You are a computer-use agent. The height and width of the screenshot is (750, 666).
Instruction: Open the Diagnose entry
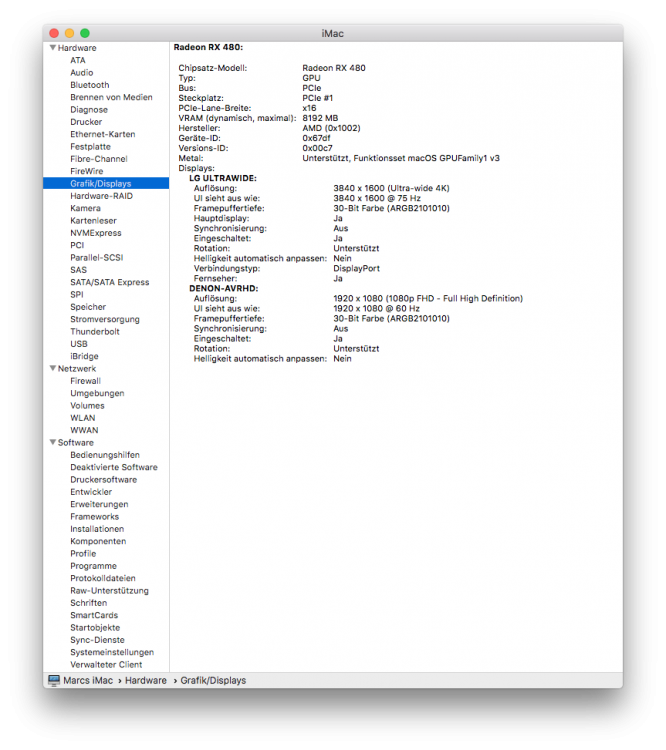pyautogui.click(x=89, y=110)
